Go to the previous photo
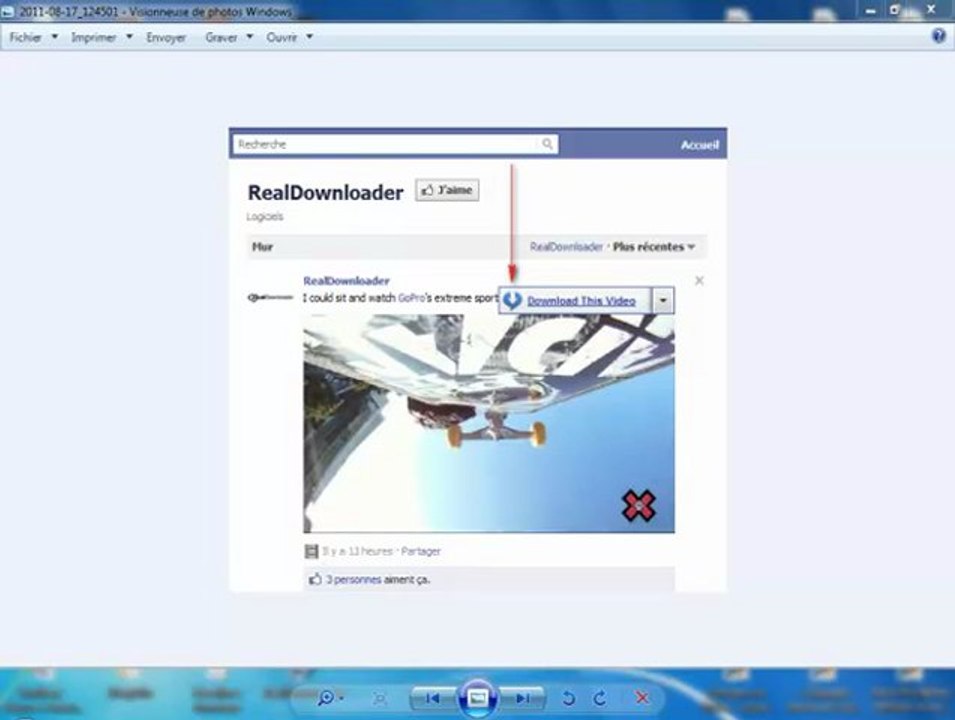This screenshot has width=955, height=720. 433,698
